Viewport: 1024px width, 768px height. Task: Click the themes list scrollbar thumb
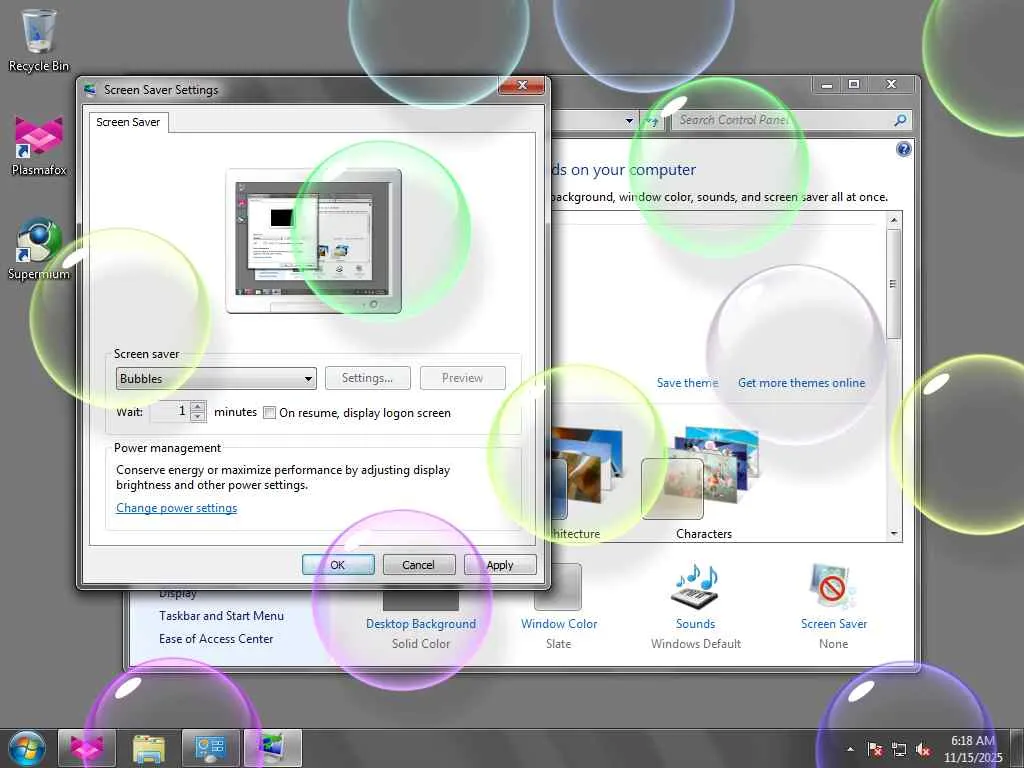[894, 283]
